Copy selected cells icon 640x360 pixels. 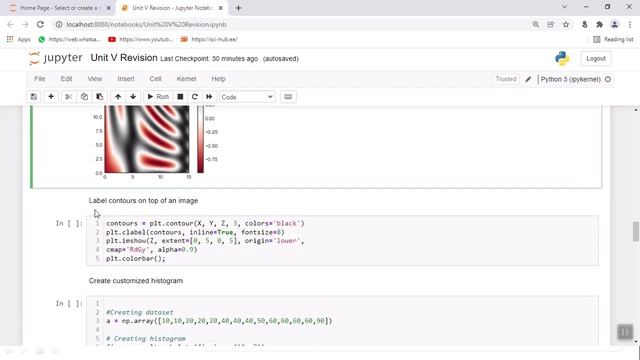click(x=84, y=97)
